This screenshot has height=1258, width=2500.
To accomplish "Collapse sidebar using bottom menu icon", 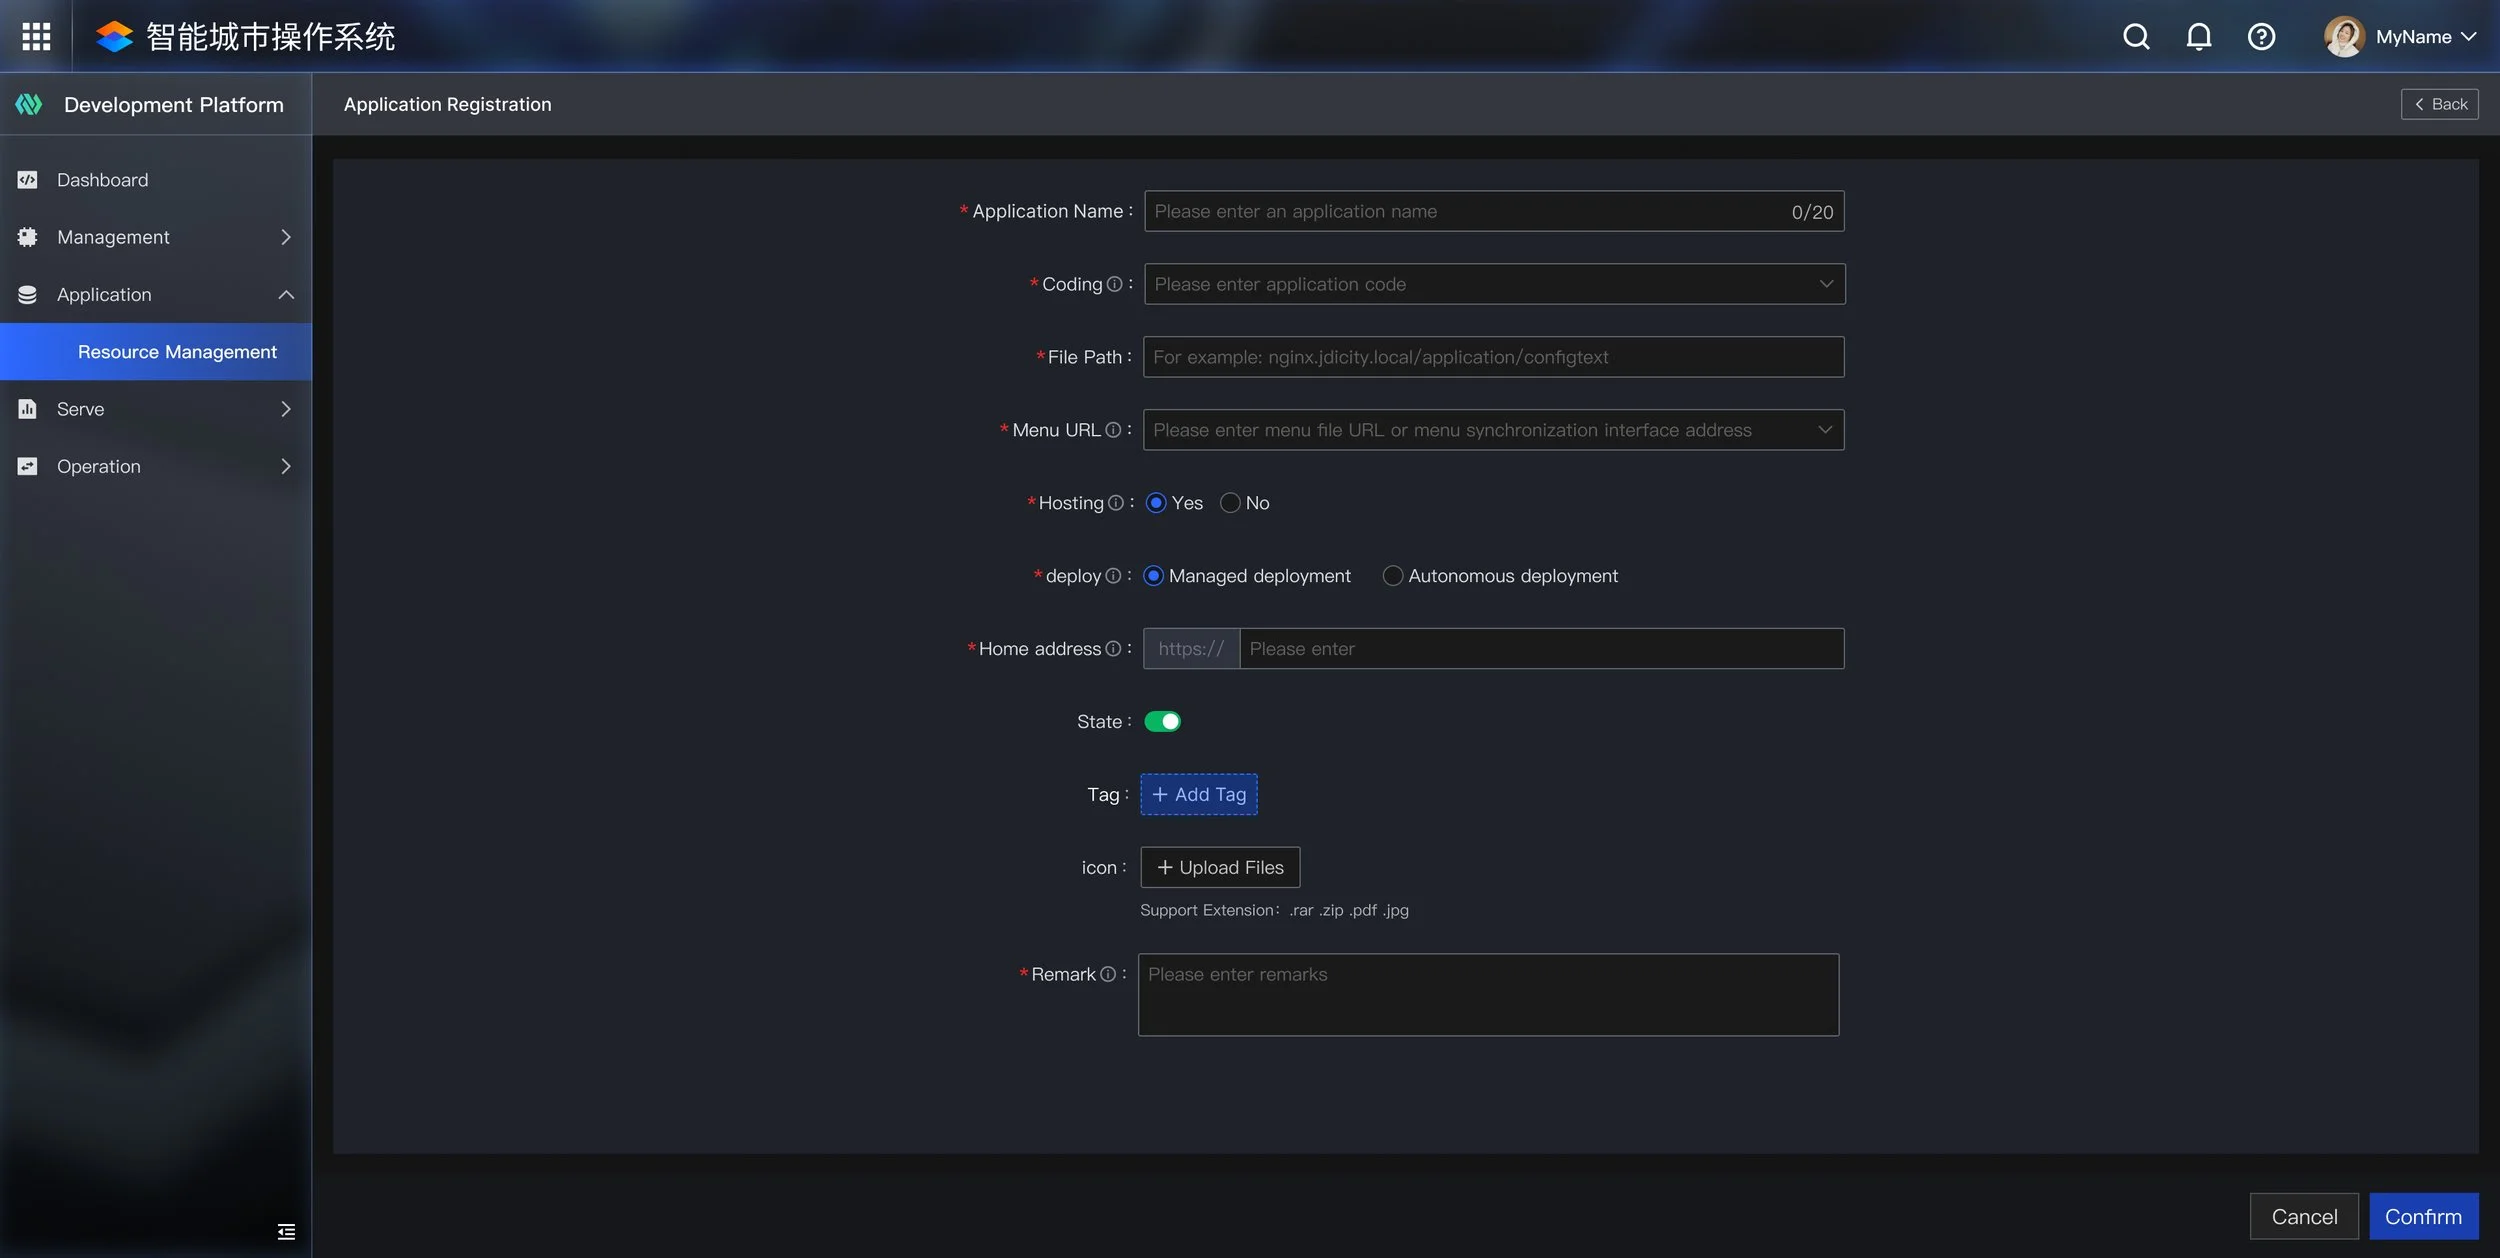I will coord(286,1231).
